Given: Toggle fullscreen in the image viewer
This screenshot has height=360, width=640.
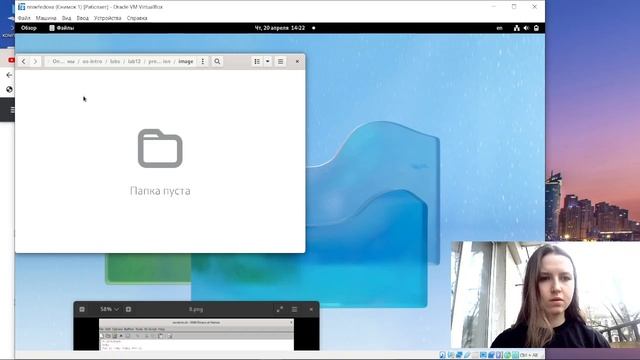Looking at the screenshot, I should point(280,309).
